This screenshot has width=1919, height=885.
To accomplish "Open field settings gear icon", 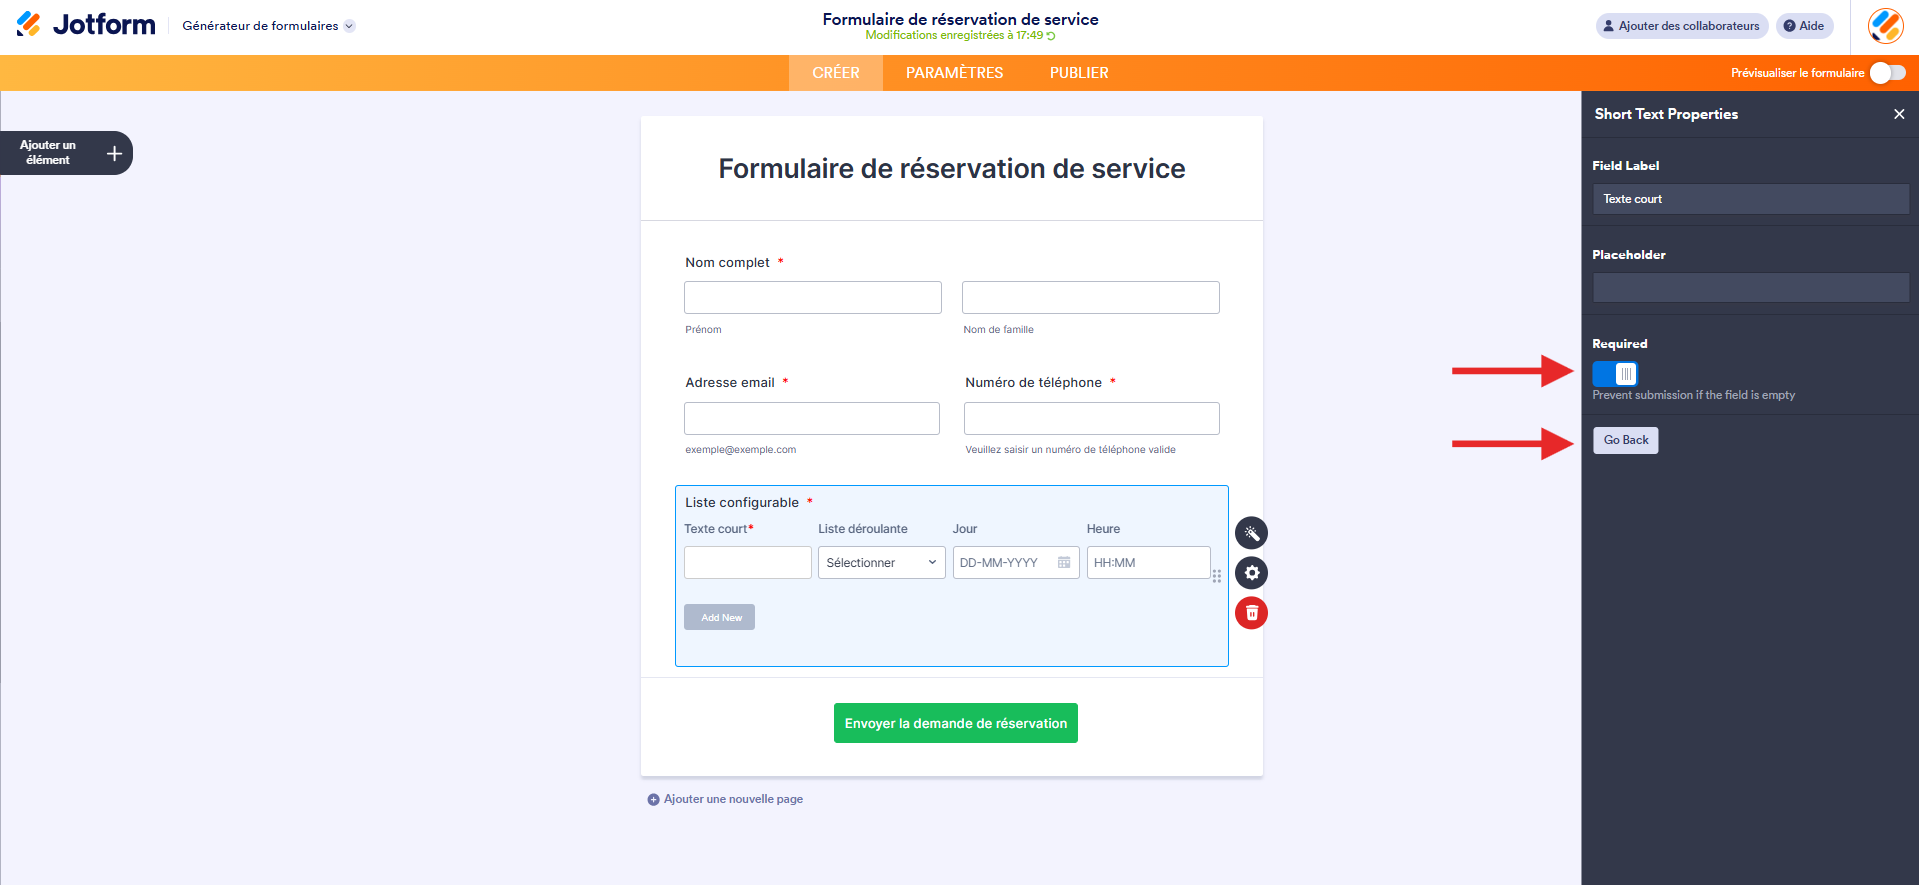I will point(1251,573).
